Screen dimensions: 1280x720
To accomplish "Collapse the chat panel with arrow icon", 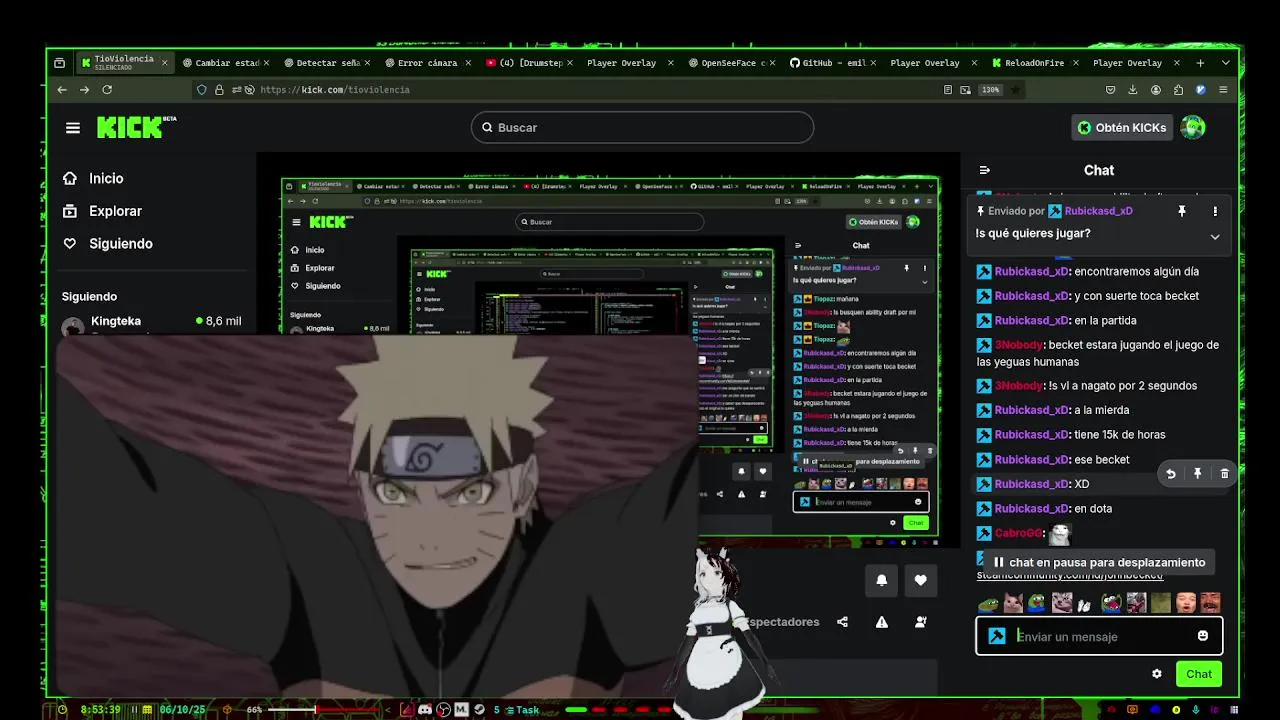I will [985, 170].
